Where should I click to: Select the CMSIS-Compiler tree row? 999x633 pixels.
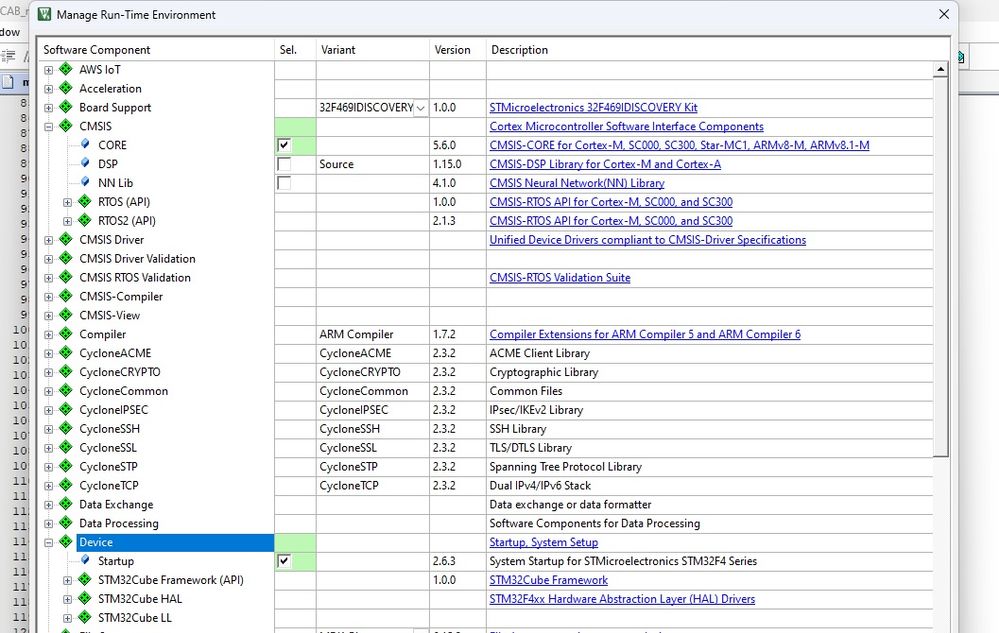120,297
